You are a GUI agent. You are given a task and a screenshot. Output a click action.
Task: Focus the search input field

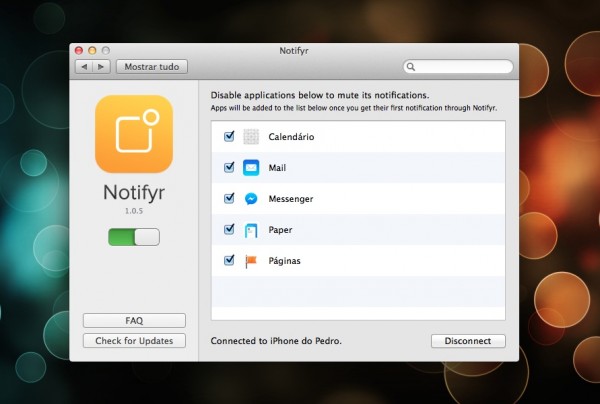coord(458,67)
